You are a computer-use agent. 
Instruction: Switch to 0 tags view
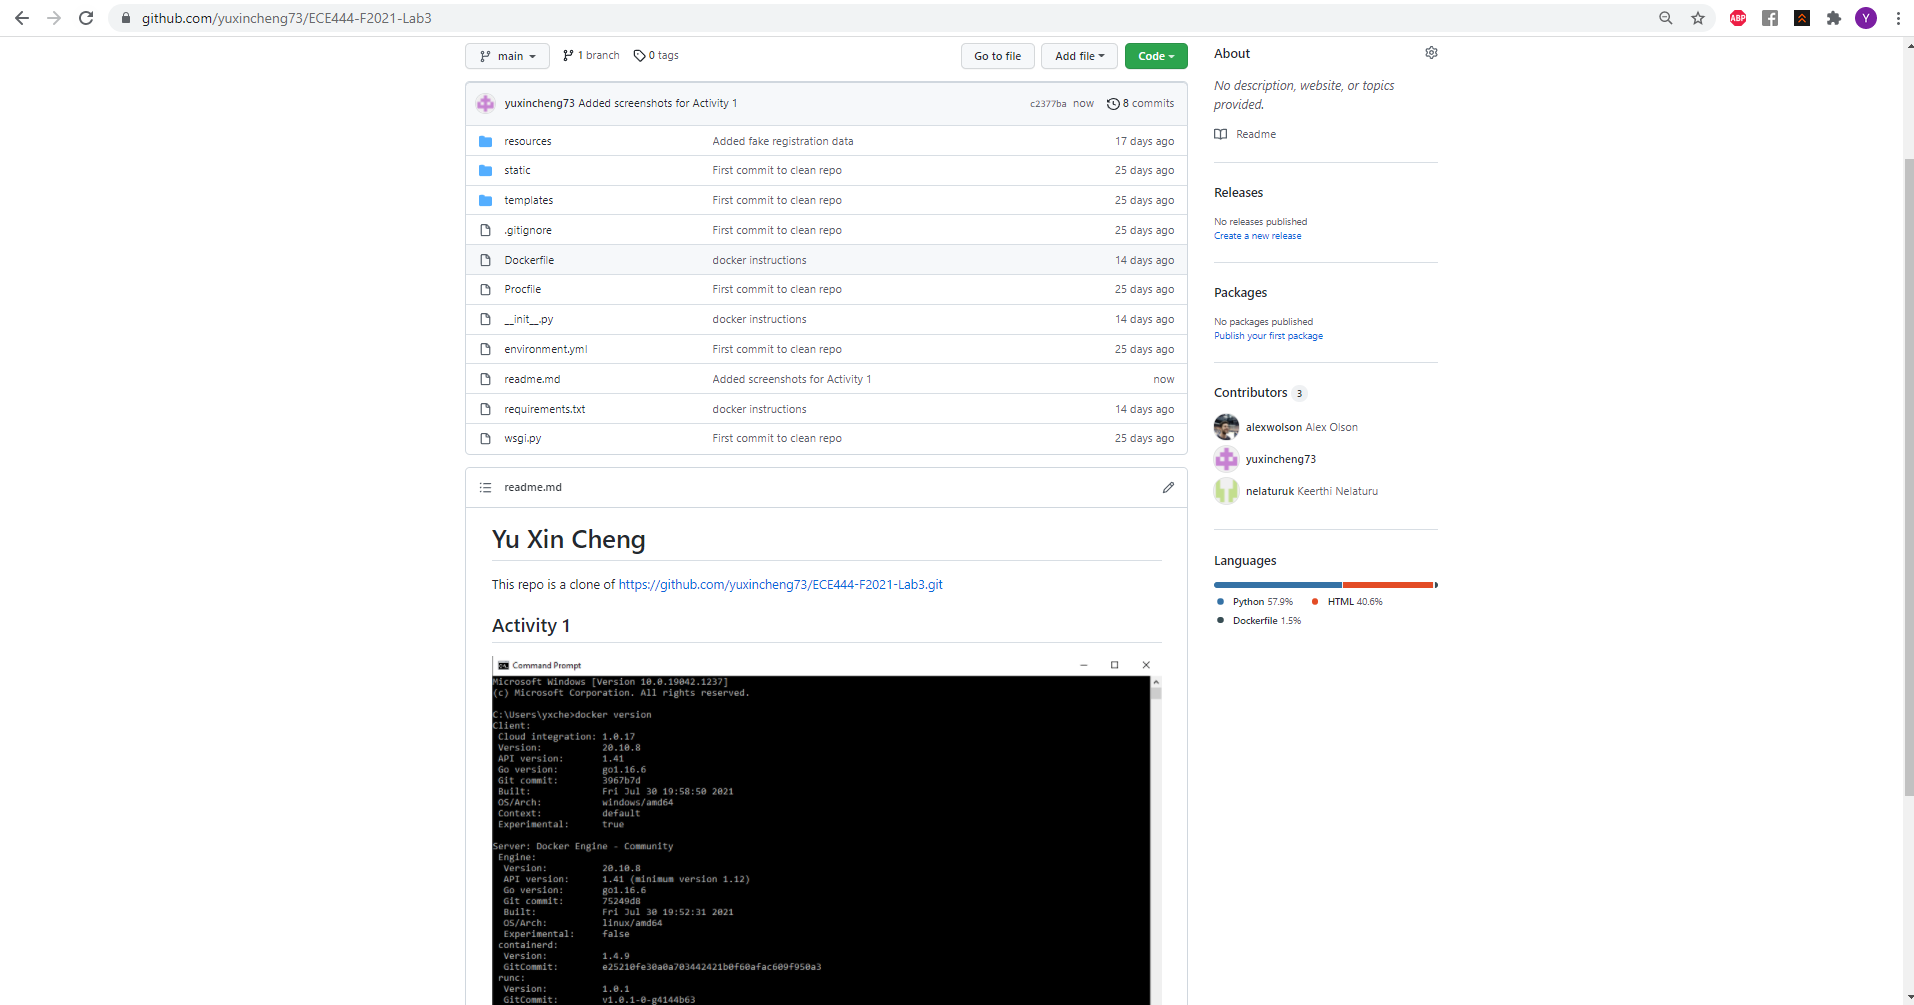point(656,55)
